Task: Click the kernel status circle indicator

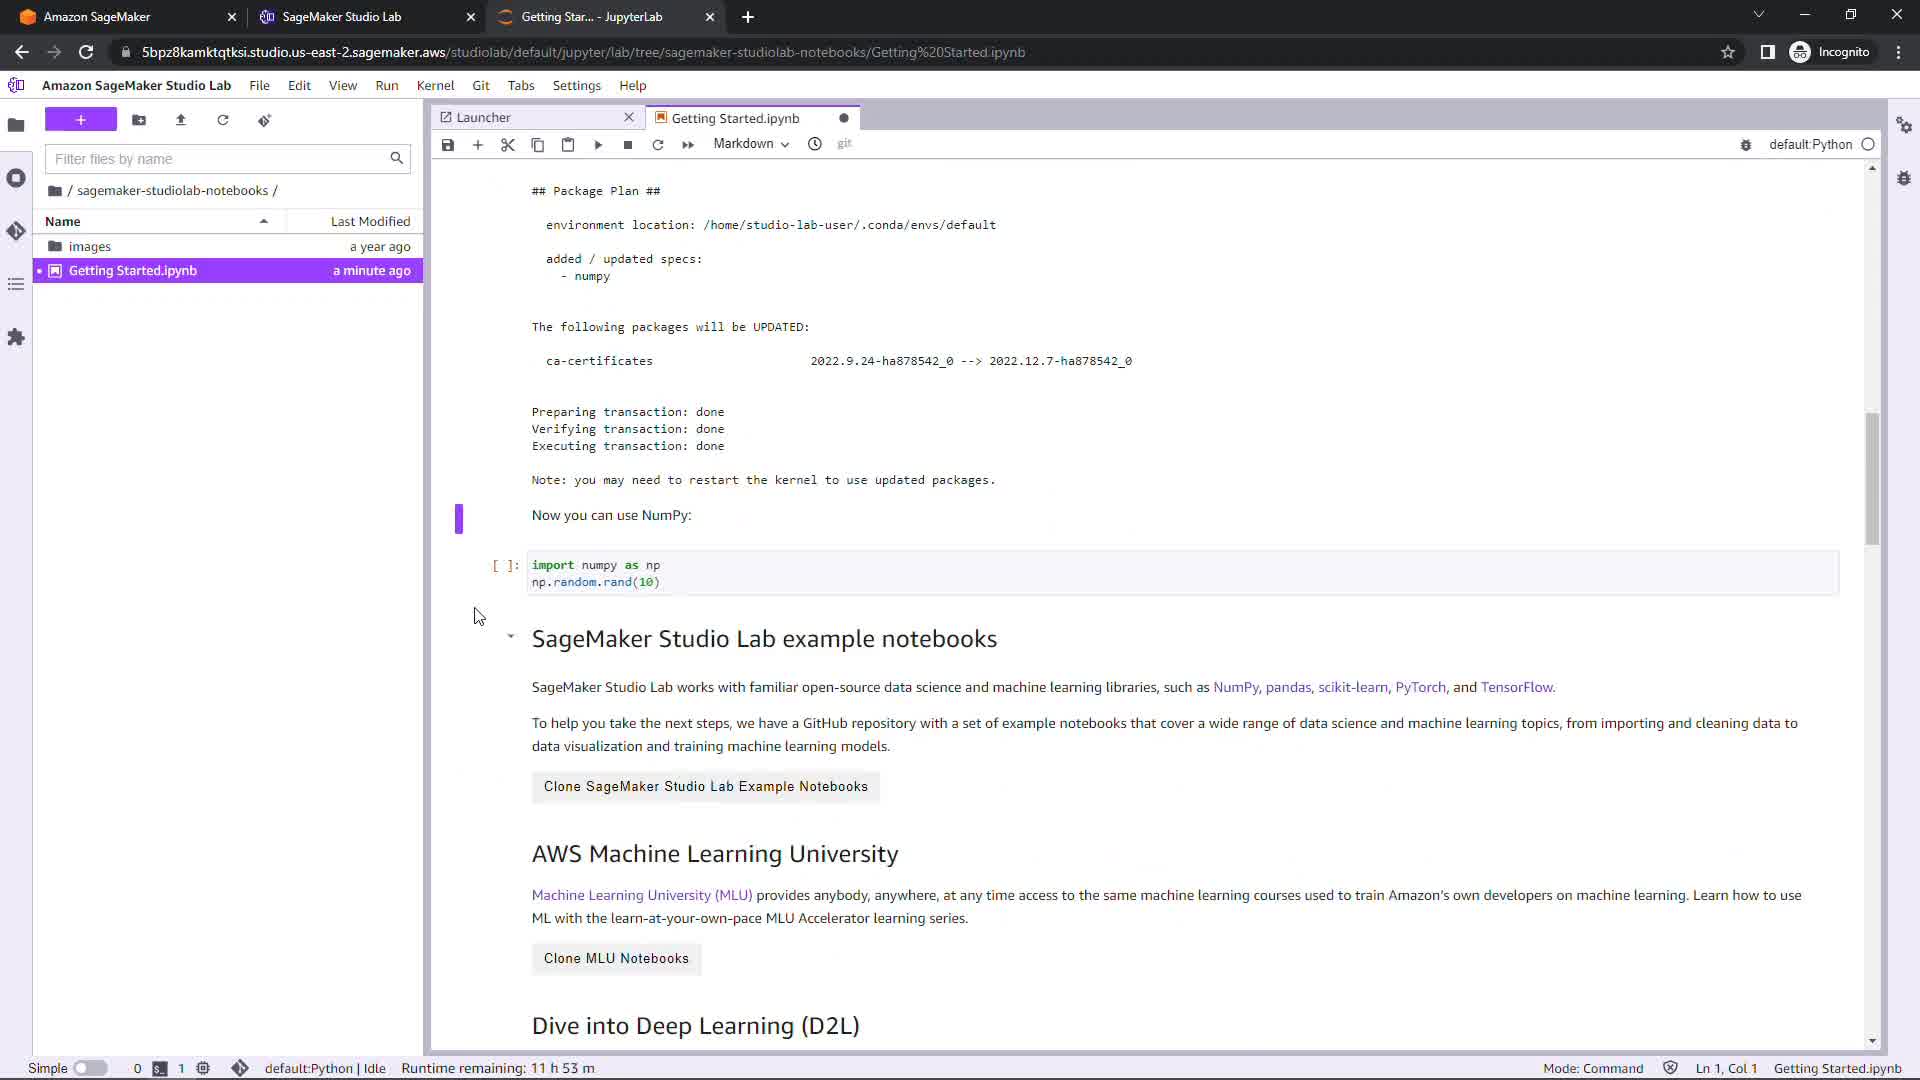Action: coord(1868,144)
